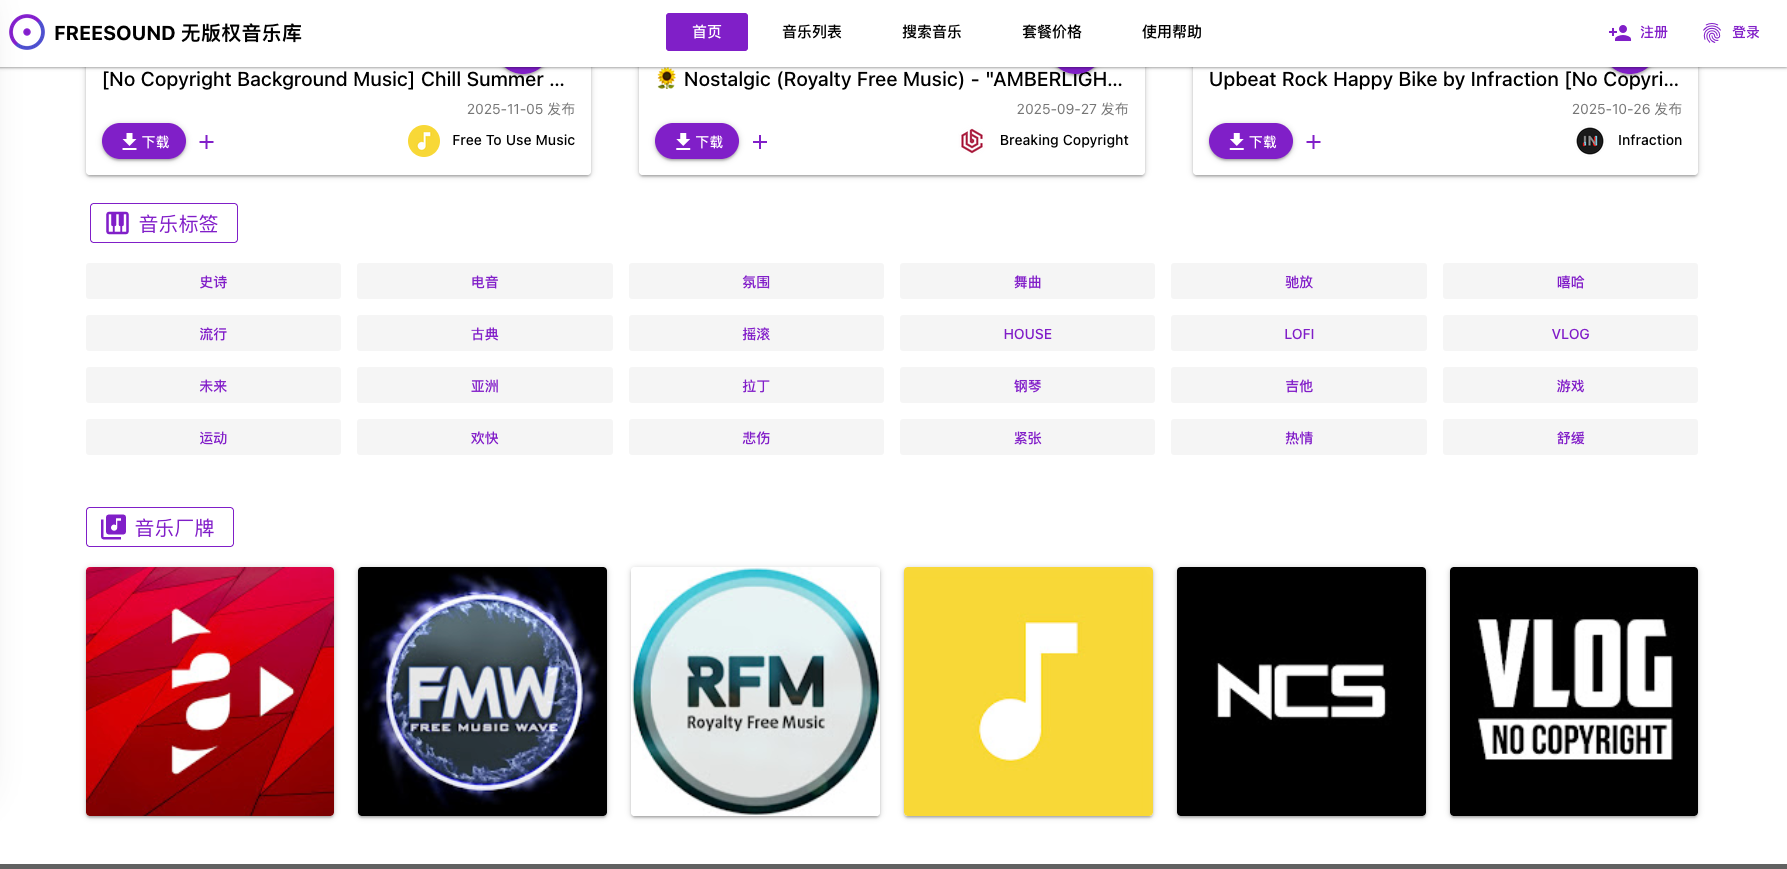Open 套餐价格 pricing page
1787x869 pixels.
(x=1052, y=32)
